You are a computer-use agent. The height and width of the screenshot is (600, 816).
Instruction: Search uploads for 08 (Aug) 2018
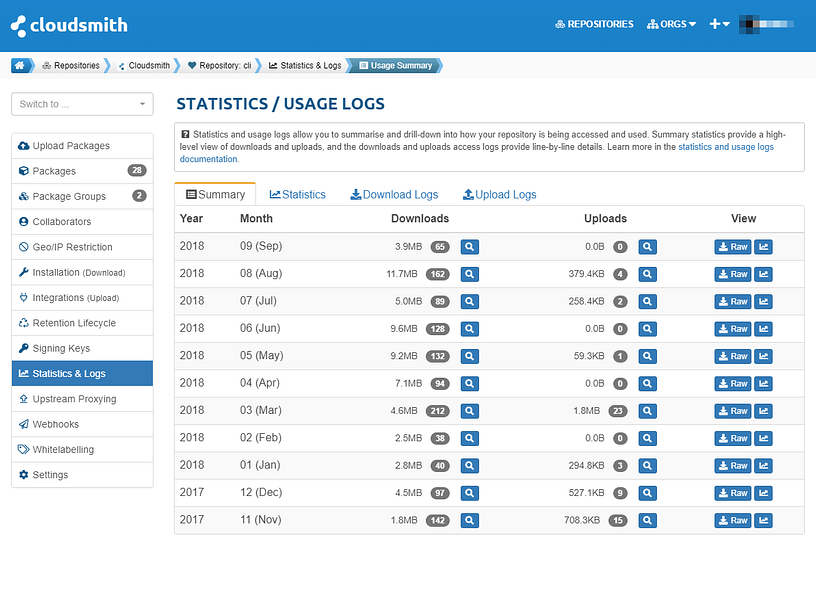tap(647, 274)
